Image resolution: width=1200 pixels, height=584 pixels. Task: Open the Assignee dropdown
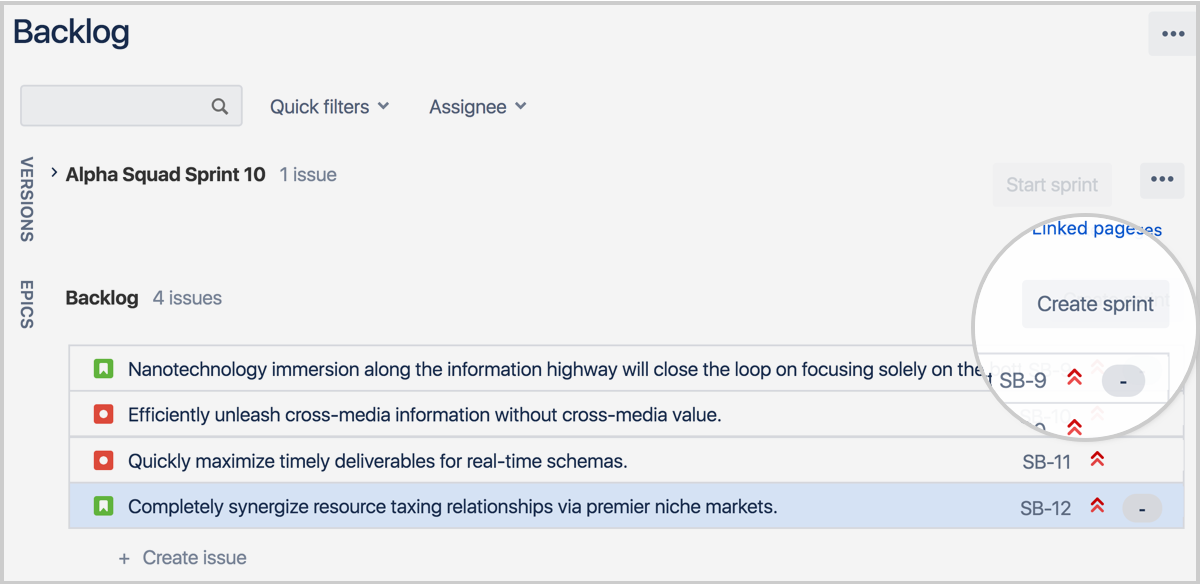pyautogui.click(x=477, y=106)
